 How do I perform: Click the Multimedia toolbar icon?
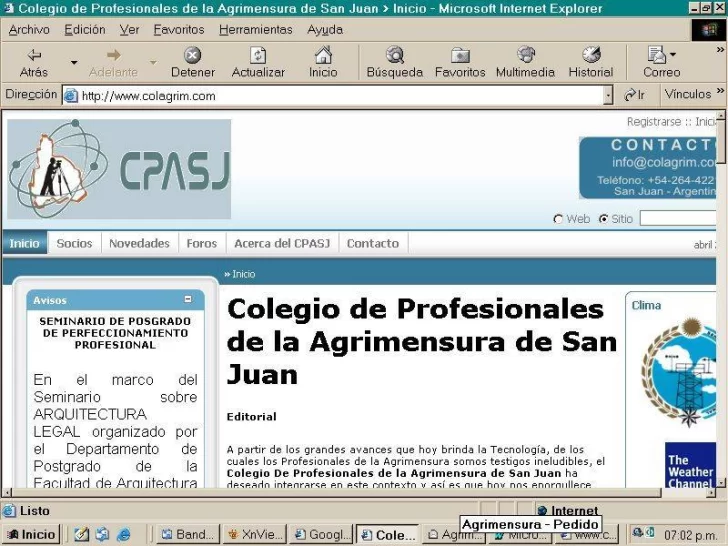525,55
